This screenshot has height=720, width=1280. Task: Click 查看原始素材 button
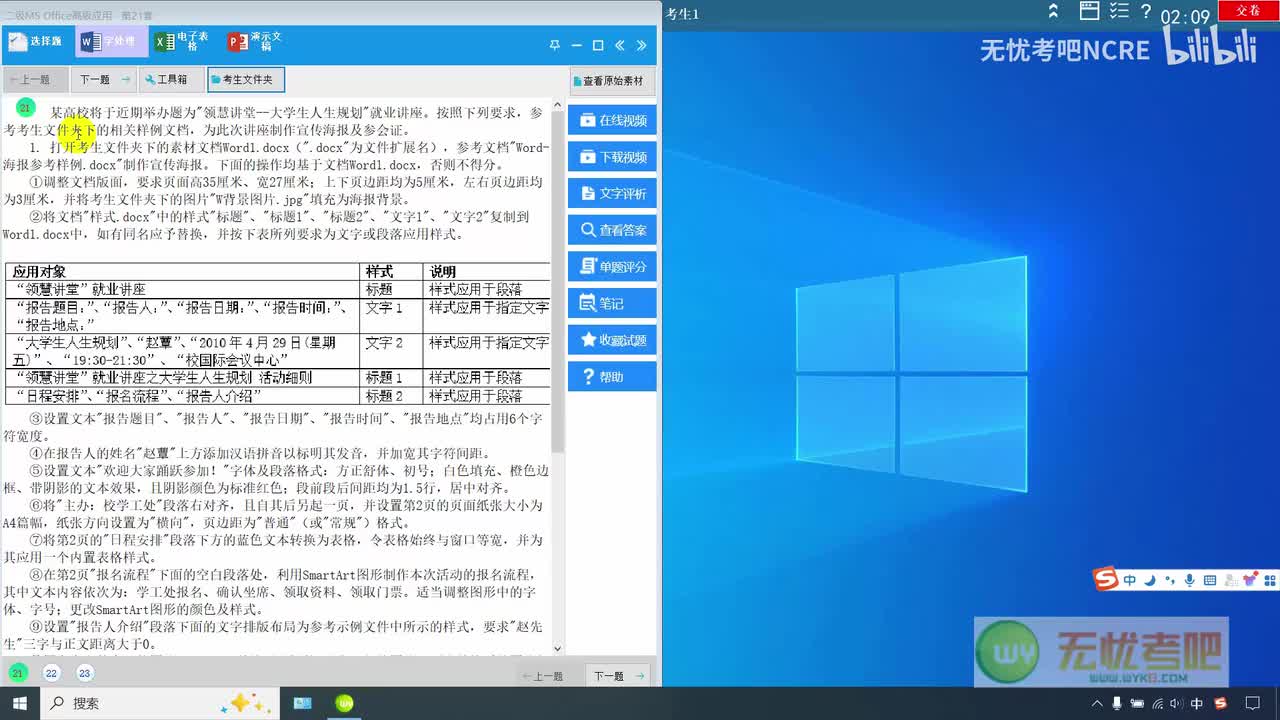pos(611,81)
